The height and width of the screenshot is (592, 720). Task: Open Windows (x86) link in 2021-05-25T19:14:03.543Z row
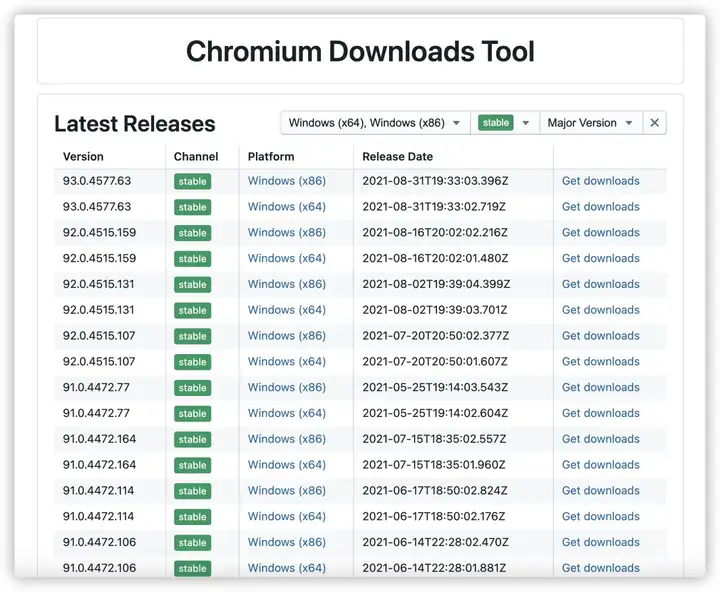pos(287,387)
